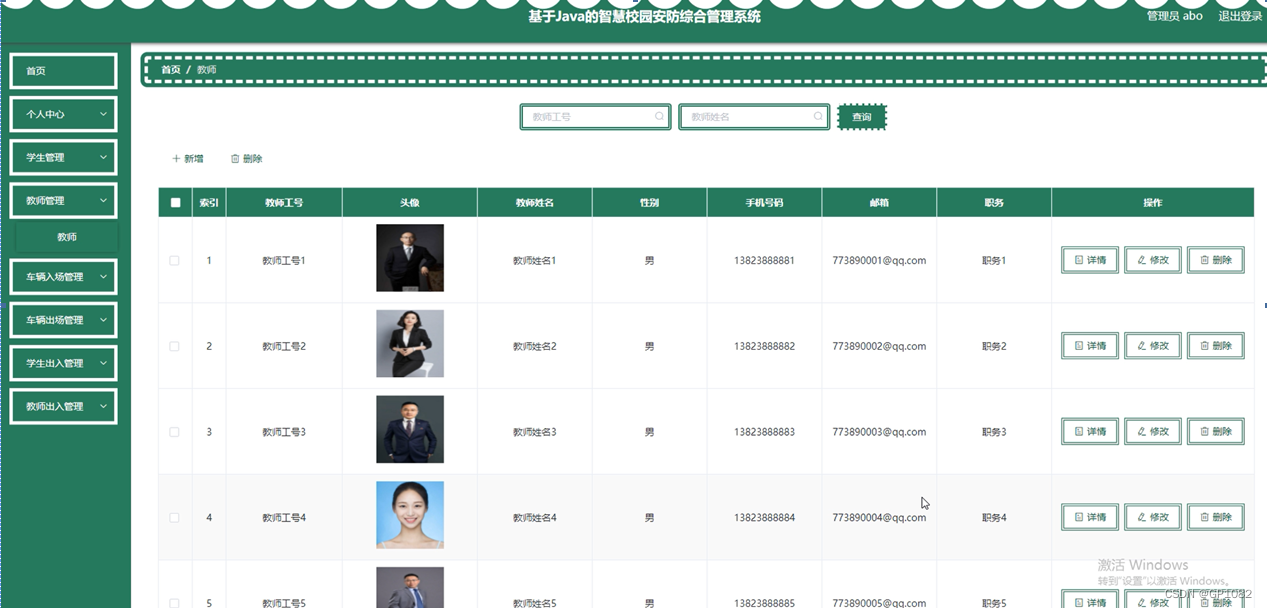Select all rows with header checkbox
The image size is (1267, 608).
[176, 203]
